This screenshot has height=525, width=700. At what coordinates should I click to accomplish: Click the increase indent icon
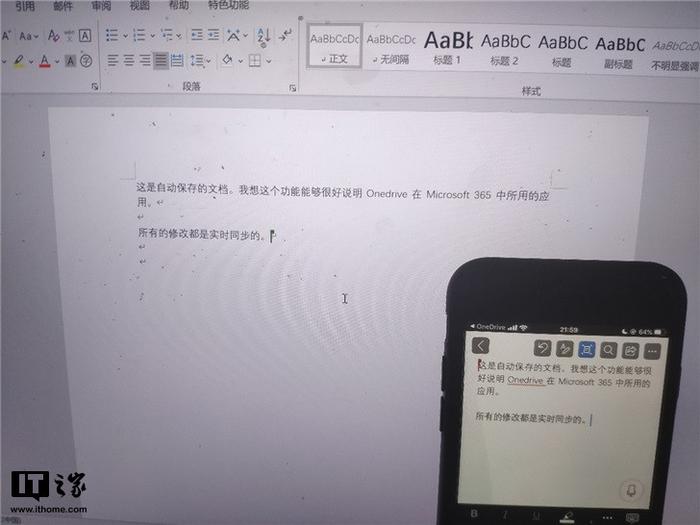click(x=213, y=35)
